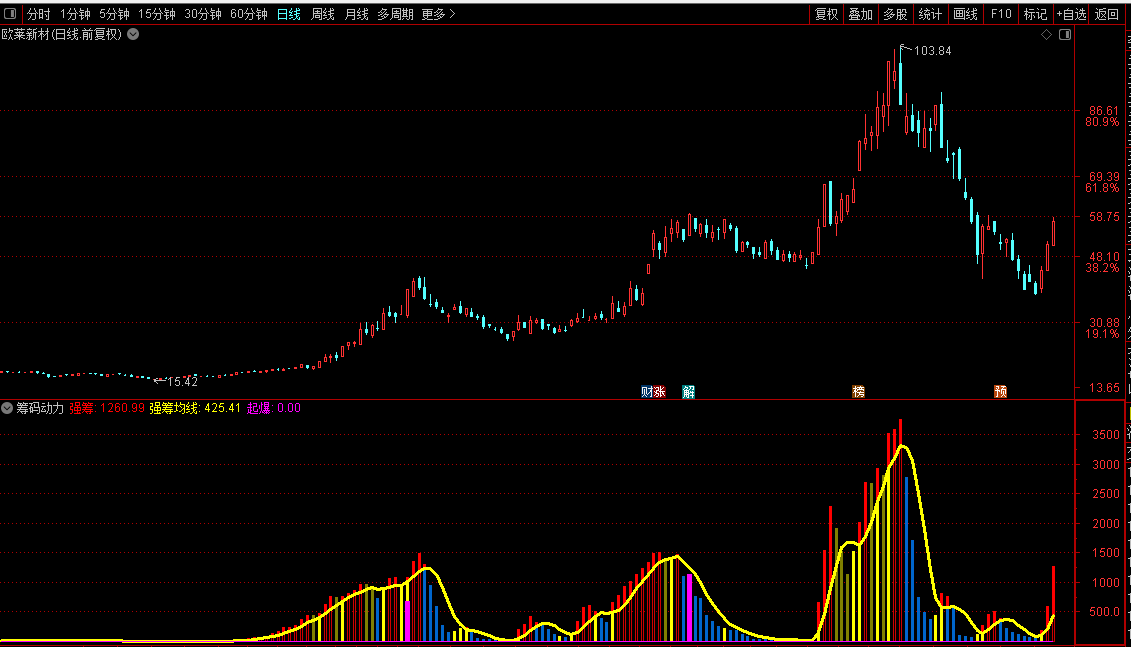
Task: Add stock with +自选 button
Action: (x=1071, y=14)
